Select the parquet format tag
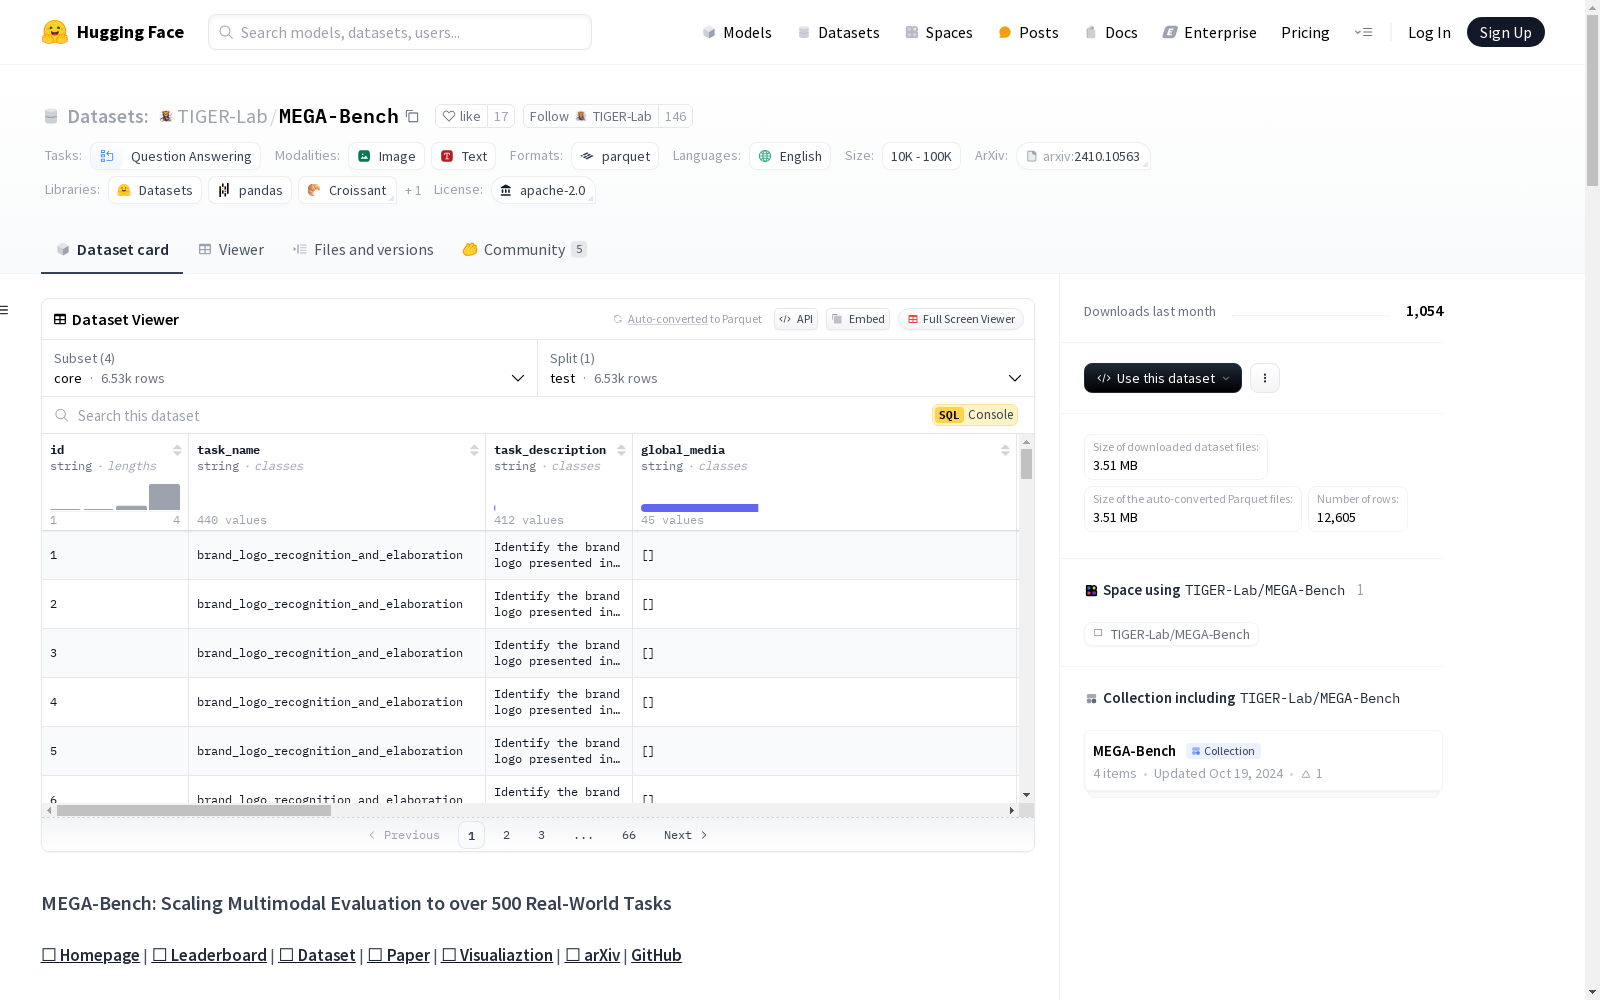The width and height of the screenshot is (1600, 1000). pyautogui.click(x=615, y=156)
